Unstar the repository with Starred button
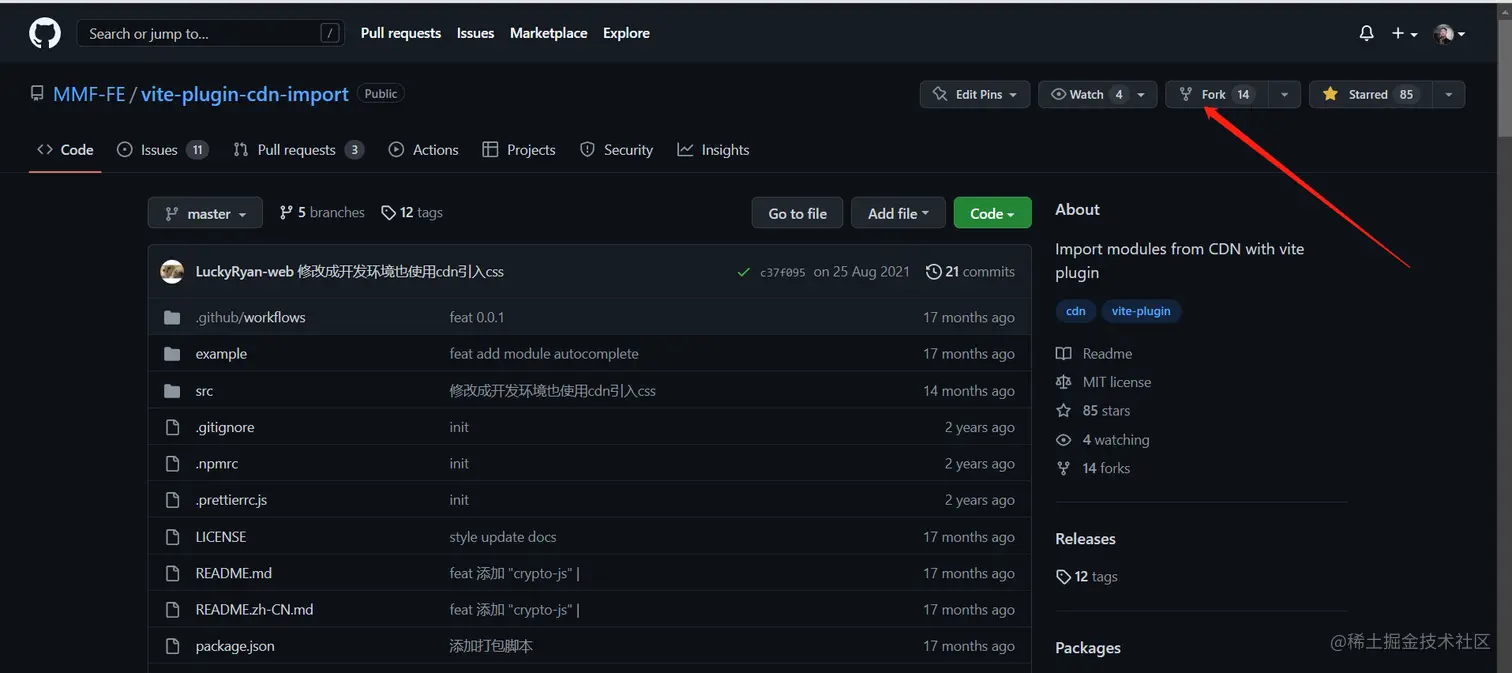This screenshot has height=673, width=1512. point(1370,95)
